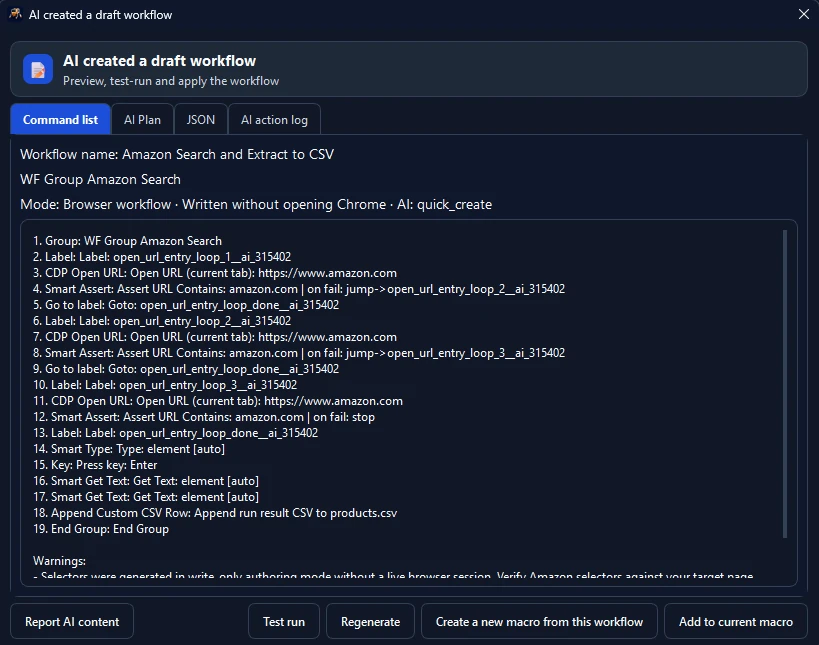819x645 pixels.
Task: Select step 14 Smart Type element line
Action: [x=129, y=449]
